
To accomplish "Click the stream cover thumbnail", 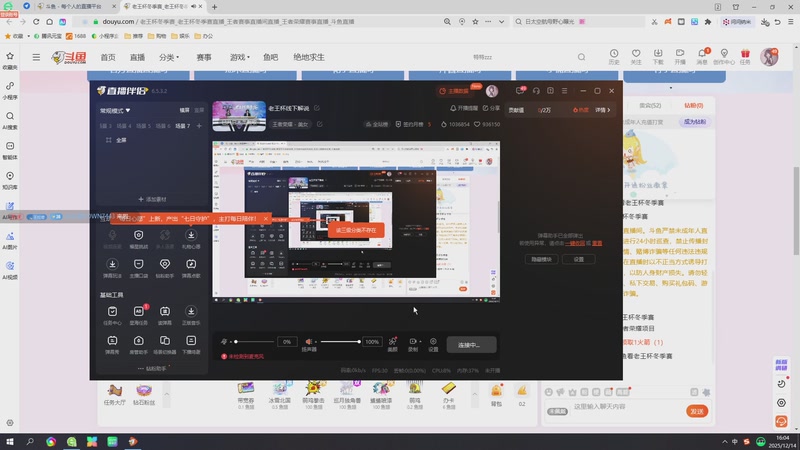I will coord(239,116).
